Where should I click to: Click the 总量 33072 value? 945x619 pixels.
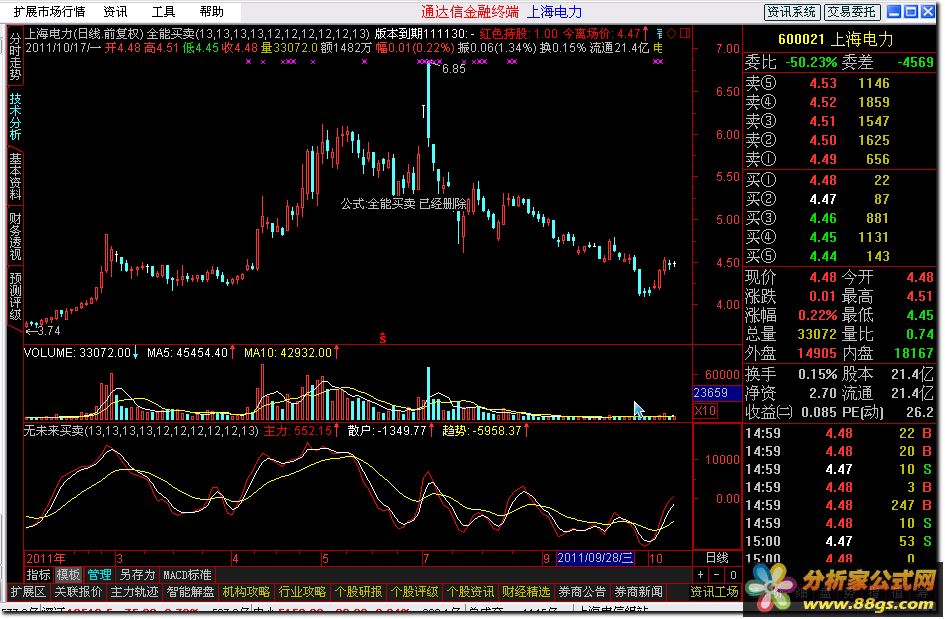(817, 334)
